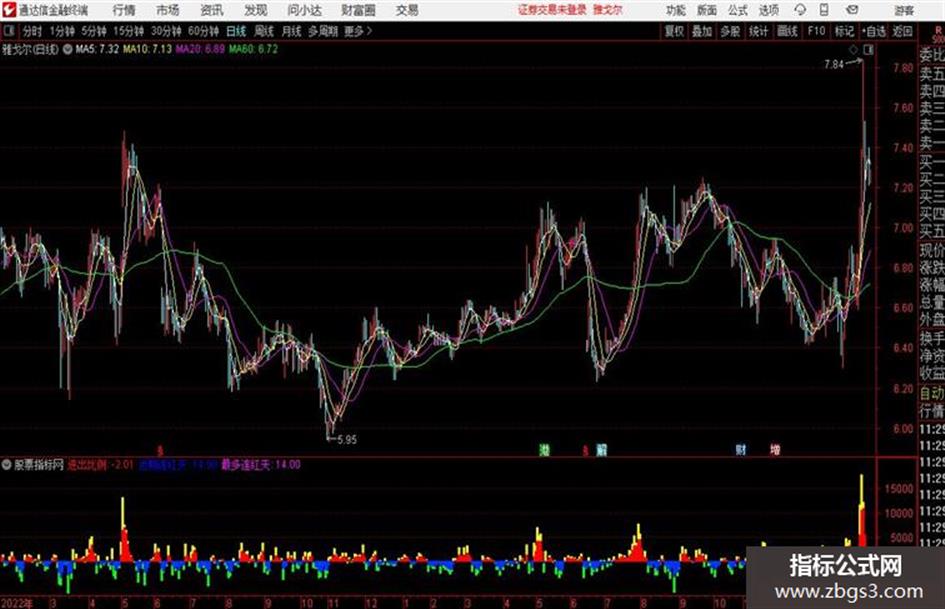Click the 多股 multi-stock toolbar button
This screenshot has width=945, height=609.
[730, 31]
